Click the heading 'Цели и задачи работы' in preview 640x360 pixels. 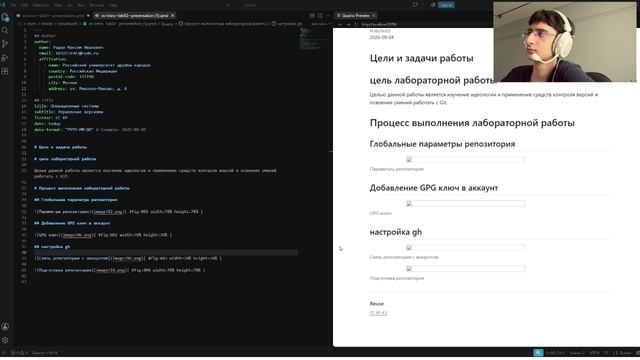point(421,58)
